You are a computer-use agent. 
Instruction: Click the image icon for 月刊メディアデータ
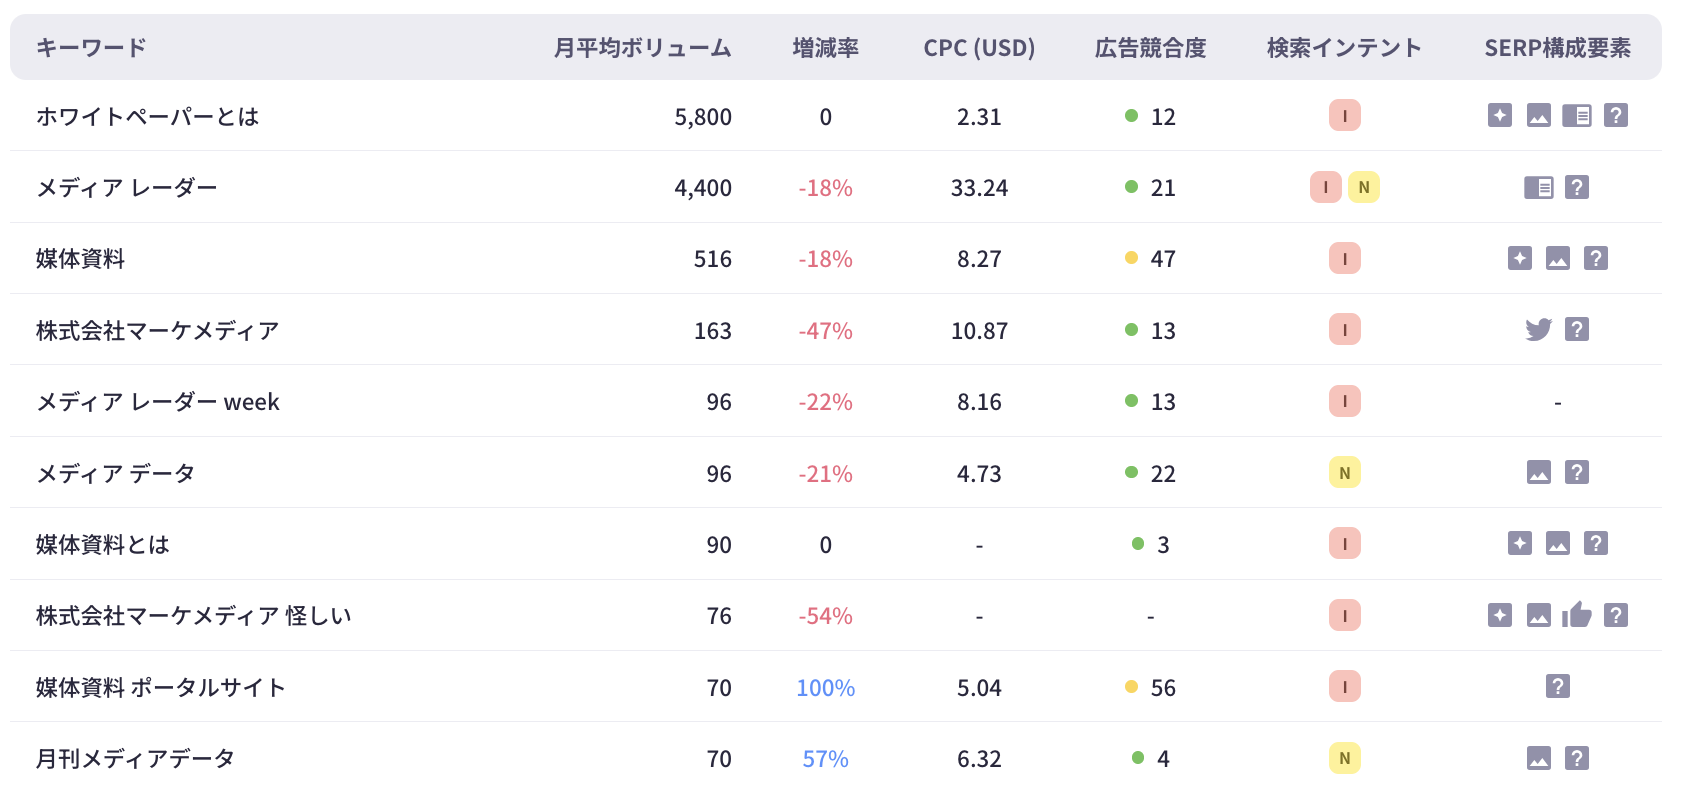click(1538, 758)
